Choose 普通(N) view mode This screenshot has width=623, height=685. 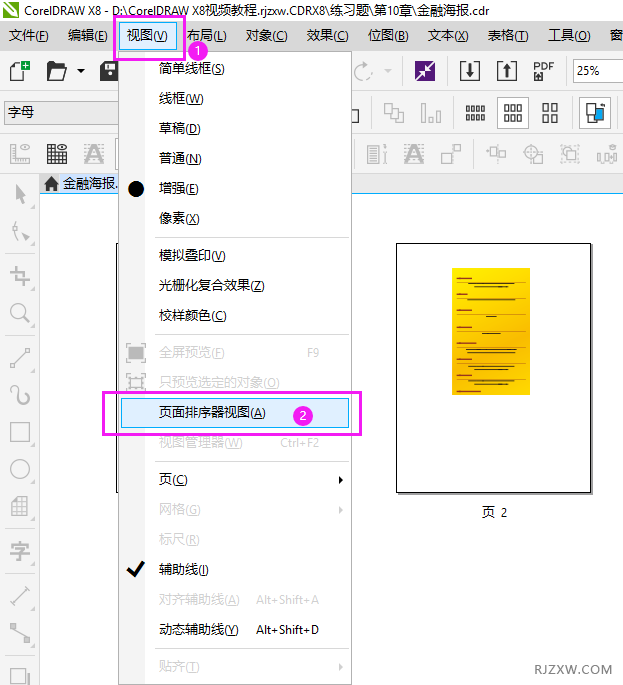(x=235, y=159)
